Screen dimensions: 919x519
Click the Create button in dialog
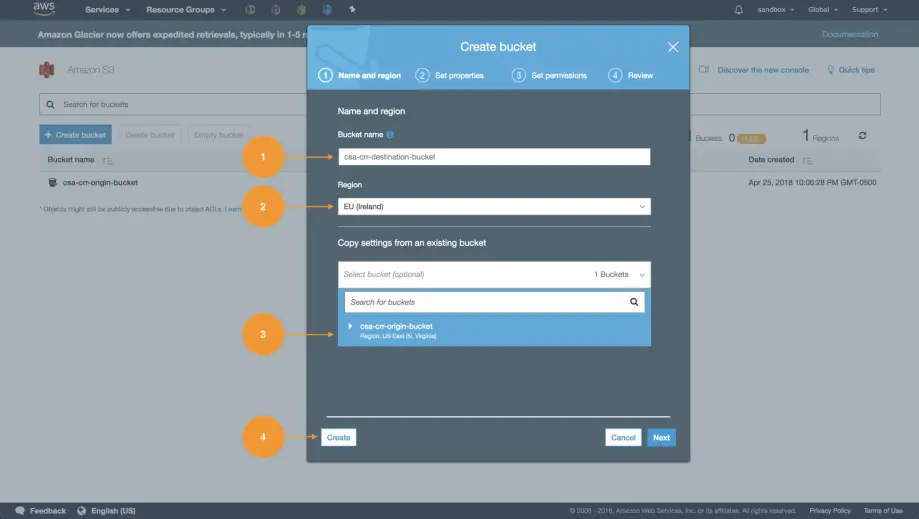338,438
